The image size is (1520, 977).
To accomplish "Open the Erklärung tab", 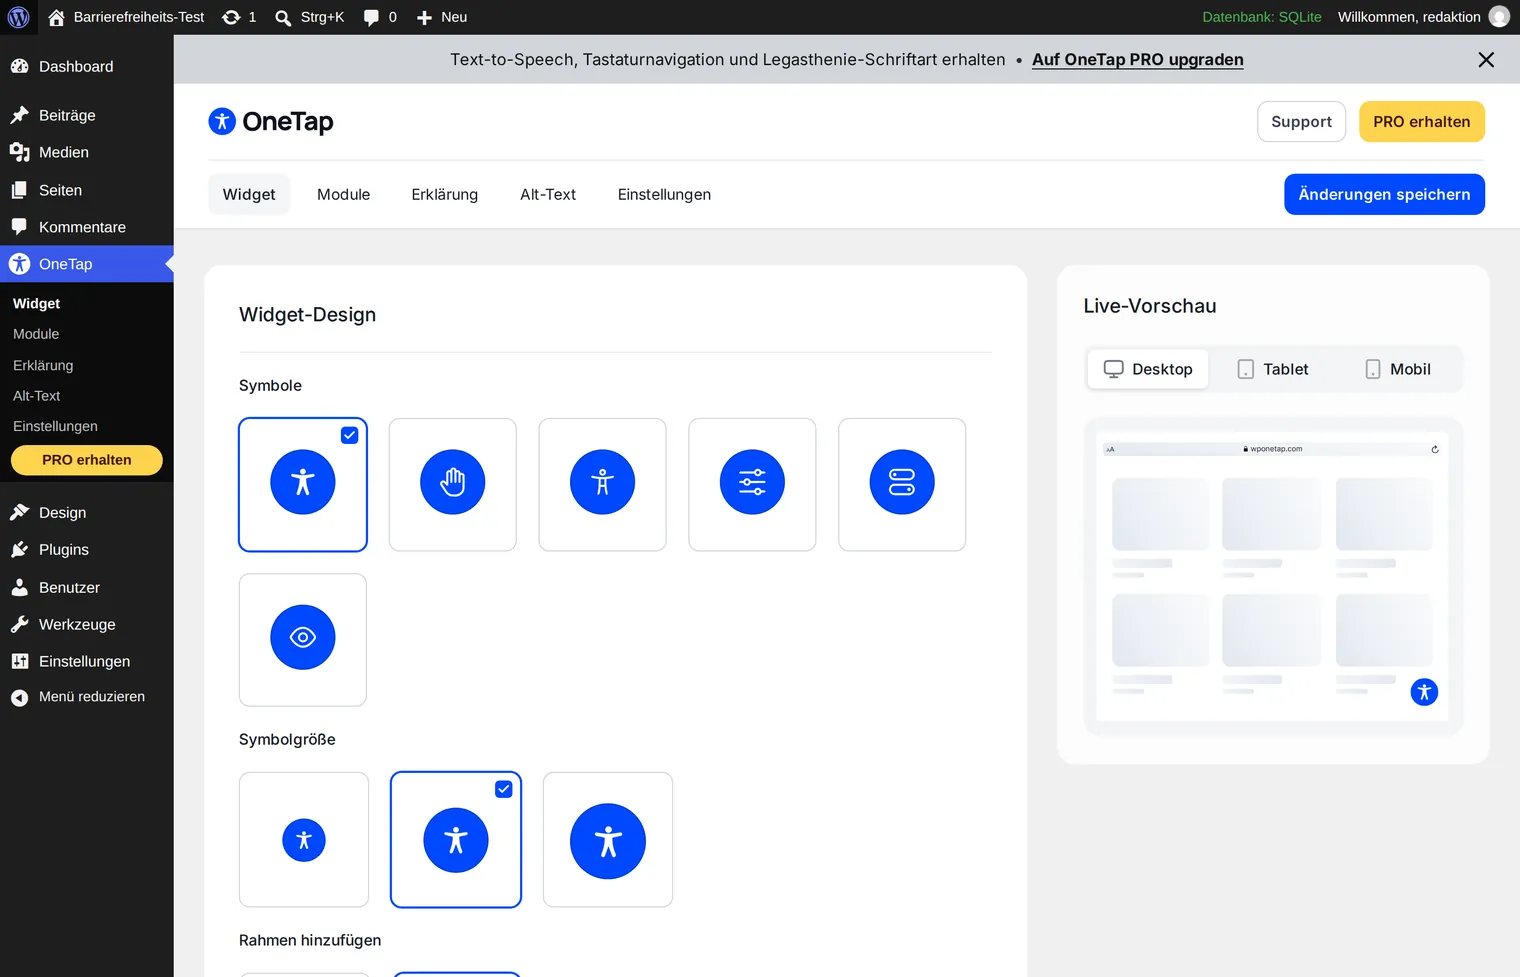I will coord(445,194).
